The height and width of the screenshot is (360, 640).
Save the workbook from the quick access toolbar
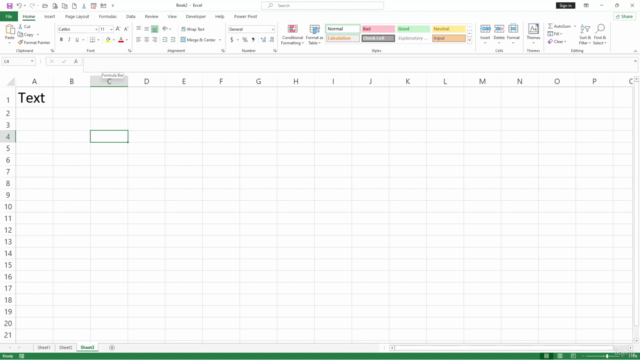click(9, 6)
